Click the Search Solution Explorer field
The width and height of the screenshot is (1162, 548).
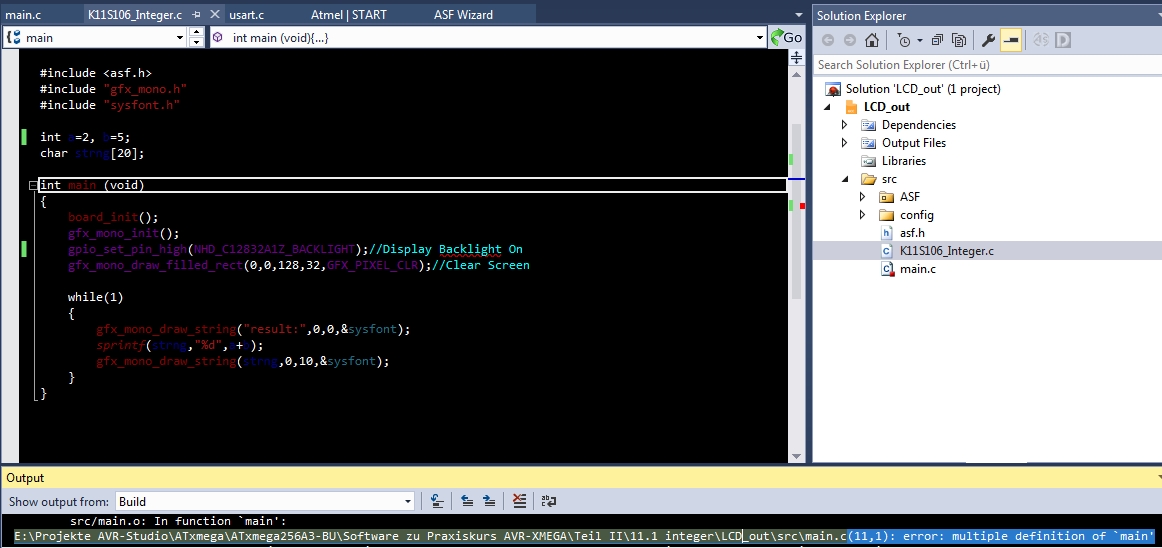pyautogui.click(x=987, y=65)
